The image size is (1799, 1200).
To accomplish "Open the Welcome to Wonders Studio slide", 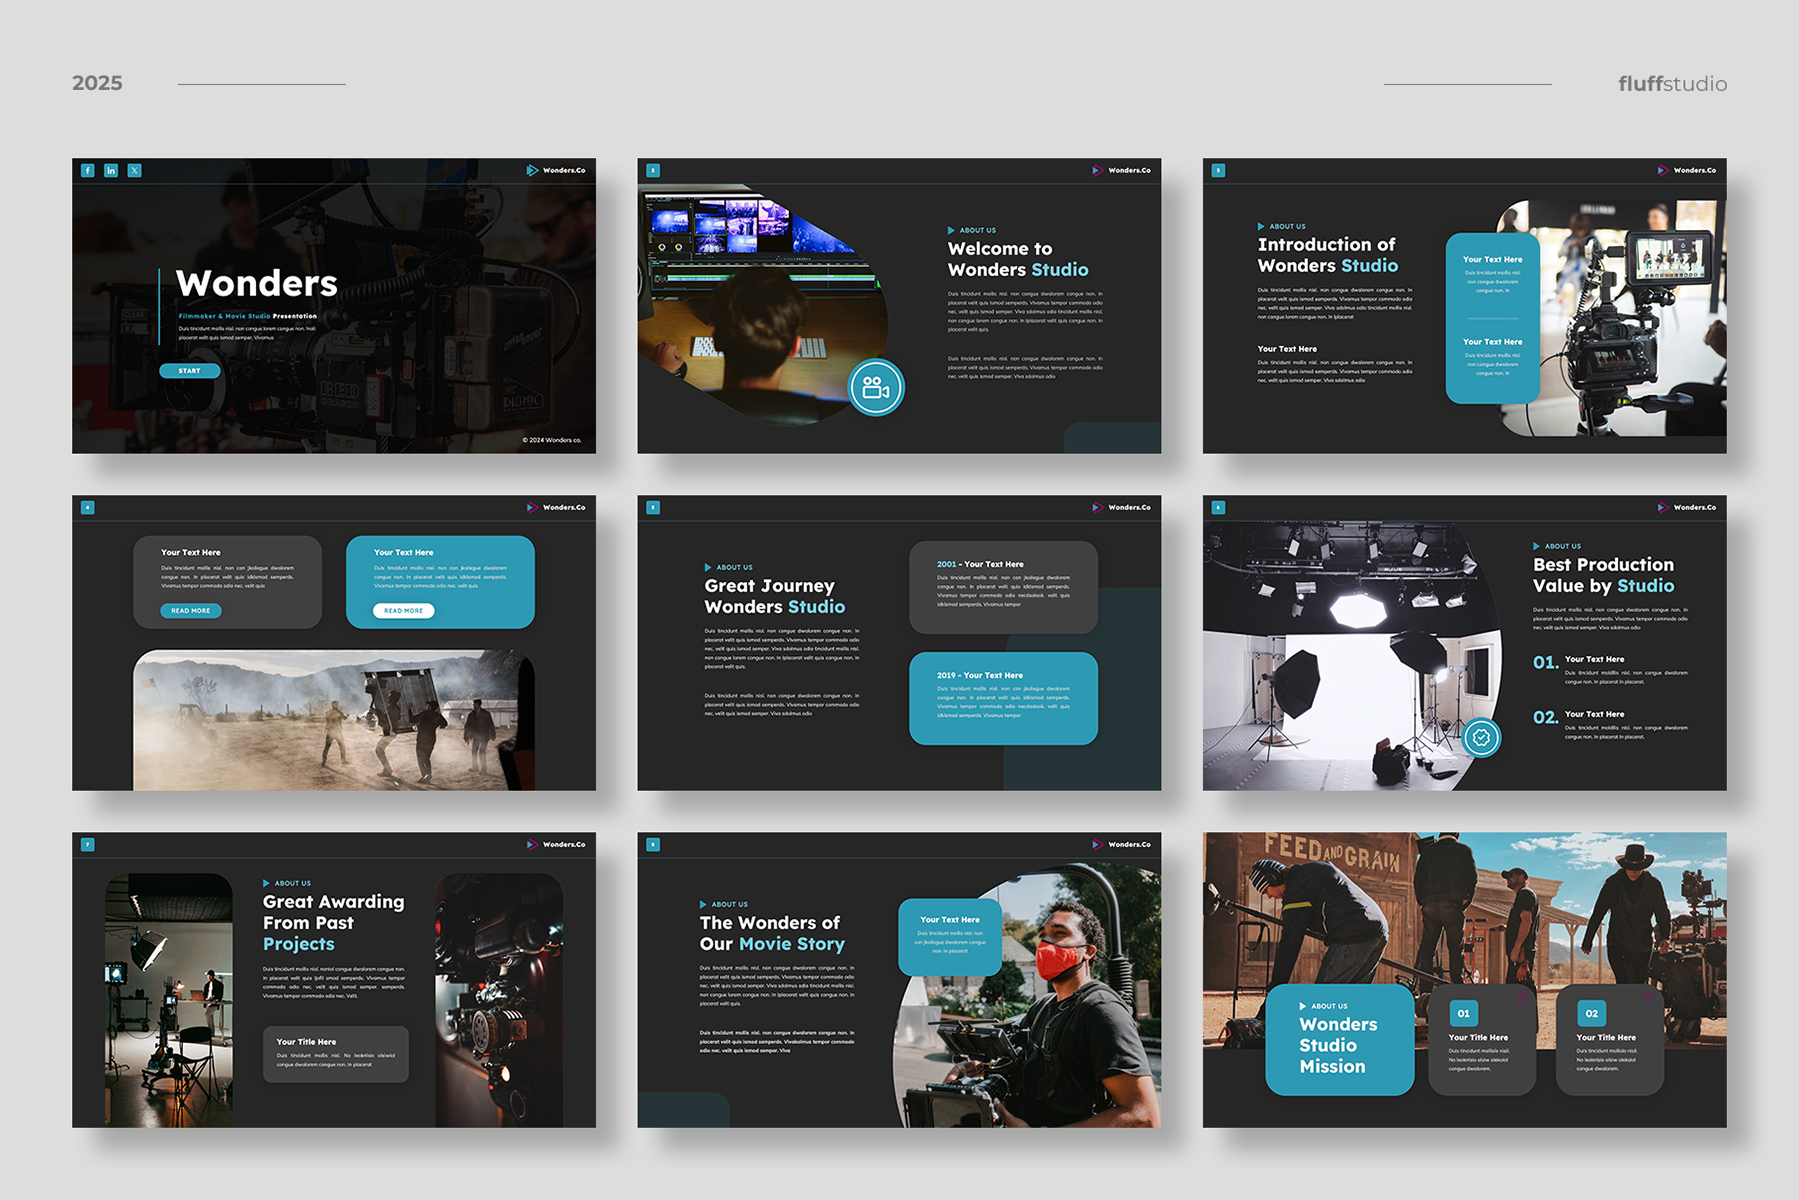I will [x=899, y=306].
